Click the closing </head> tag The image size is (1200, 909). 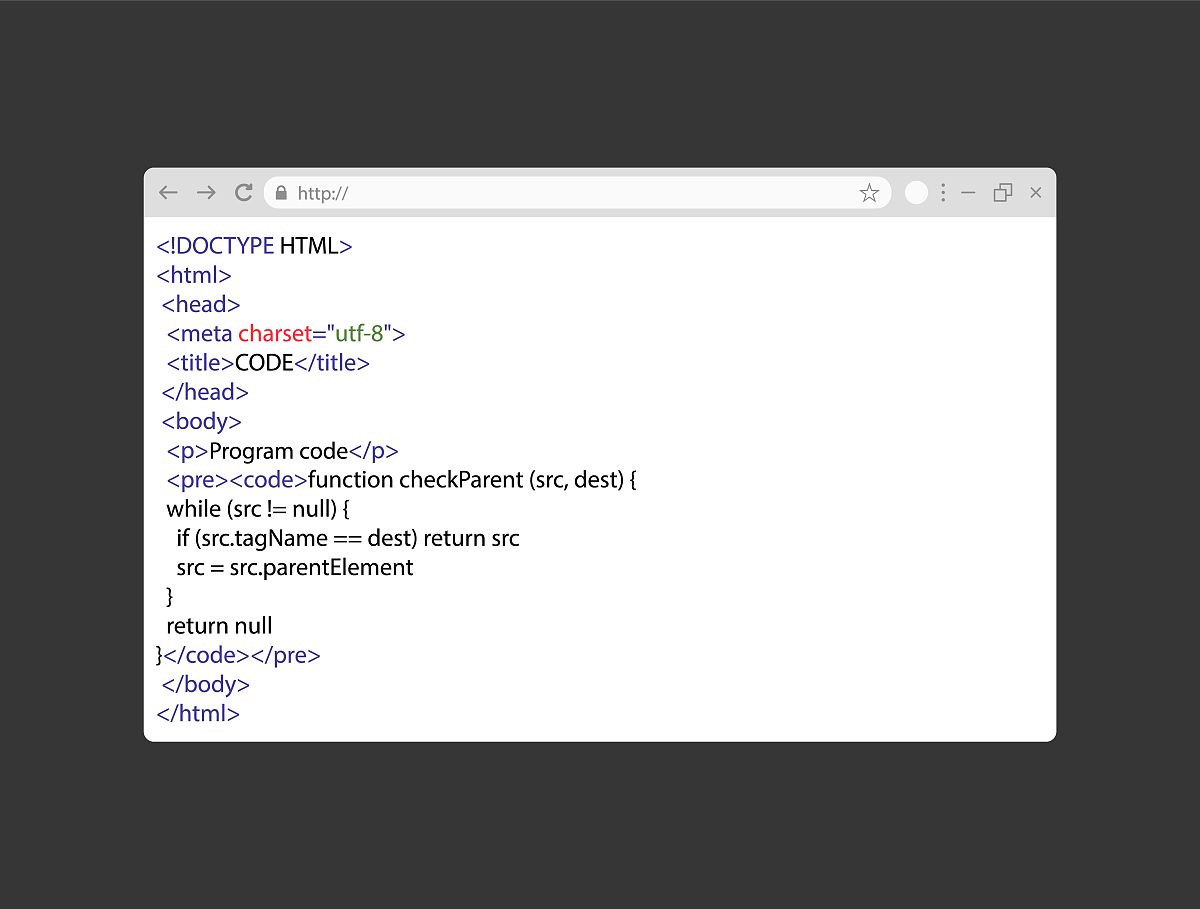click(x=205, y=392)
